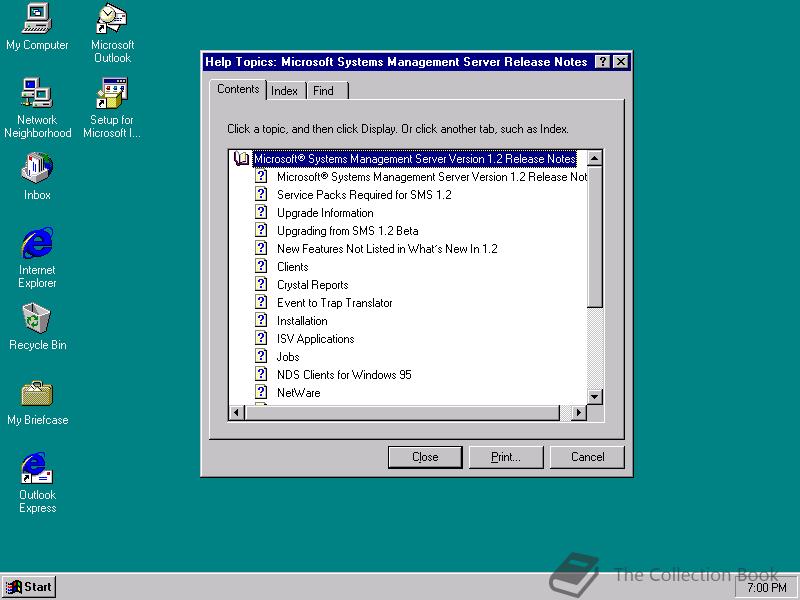Click the horizontal scrollbar left arrow

(236, 412)
